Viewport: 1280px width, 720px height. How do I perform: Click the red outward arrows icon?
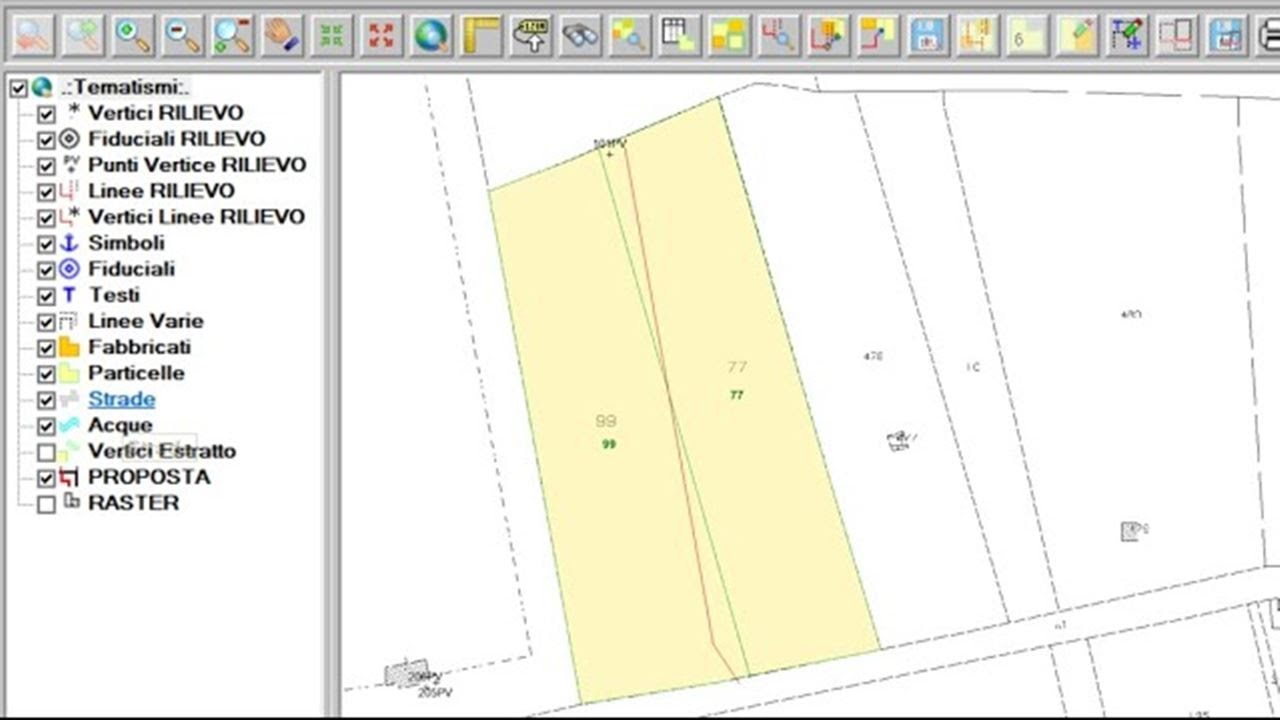tap(381, 36)
